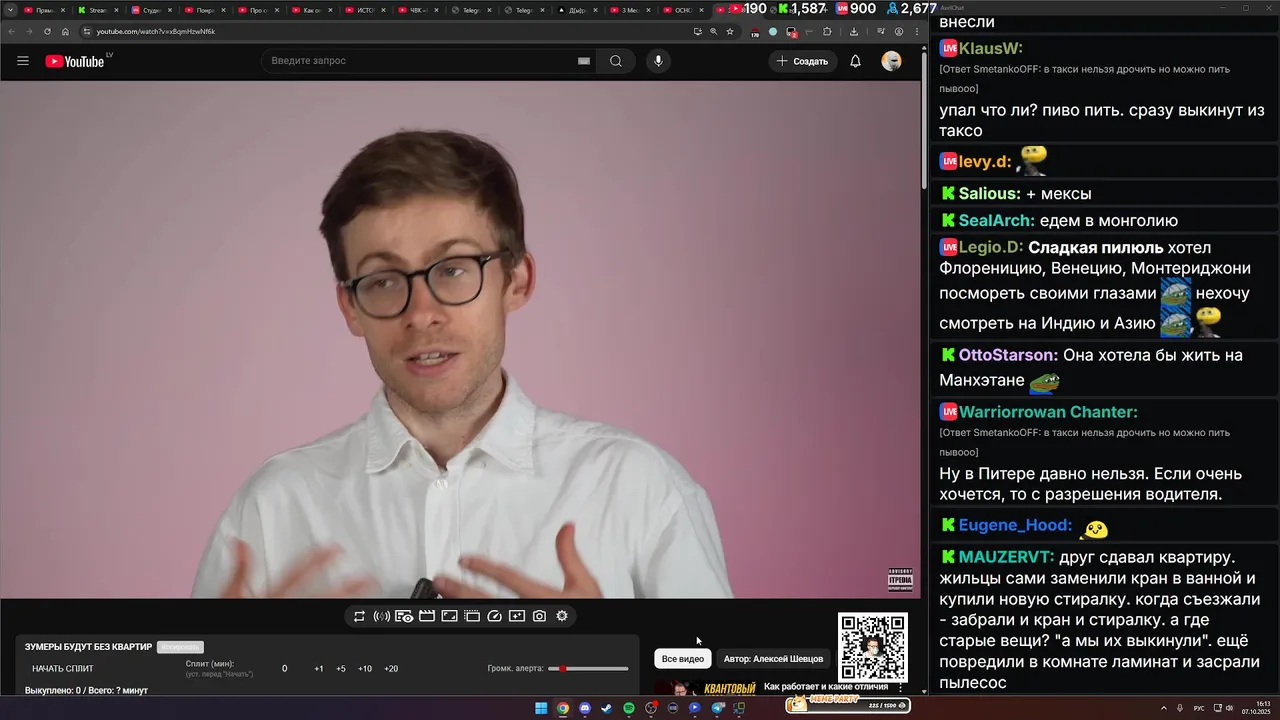Image resolution: width=1280 pixels, height=720 pixels.
Task: Click the pop-up player window icon
Action: click(472, 616)
